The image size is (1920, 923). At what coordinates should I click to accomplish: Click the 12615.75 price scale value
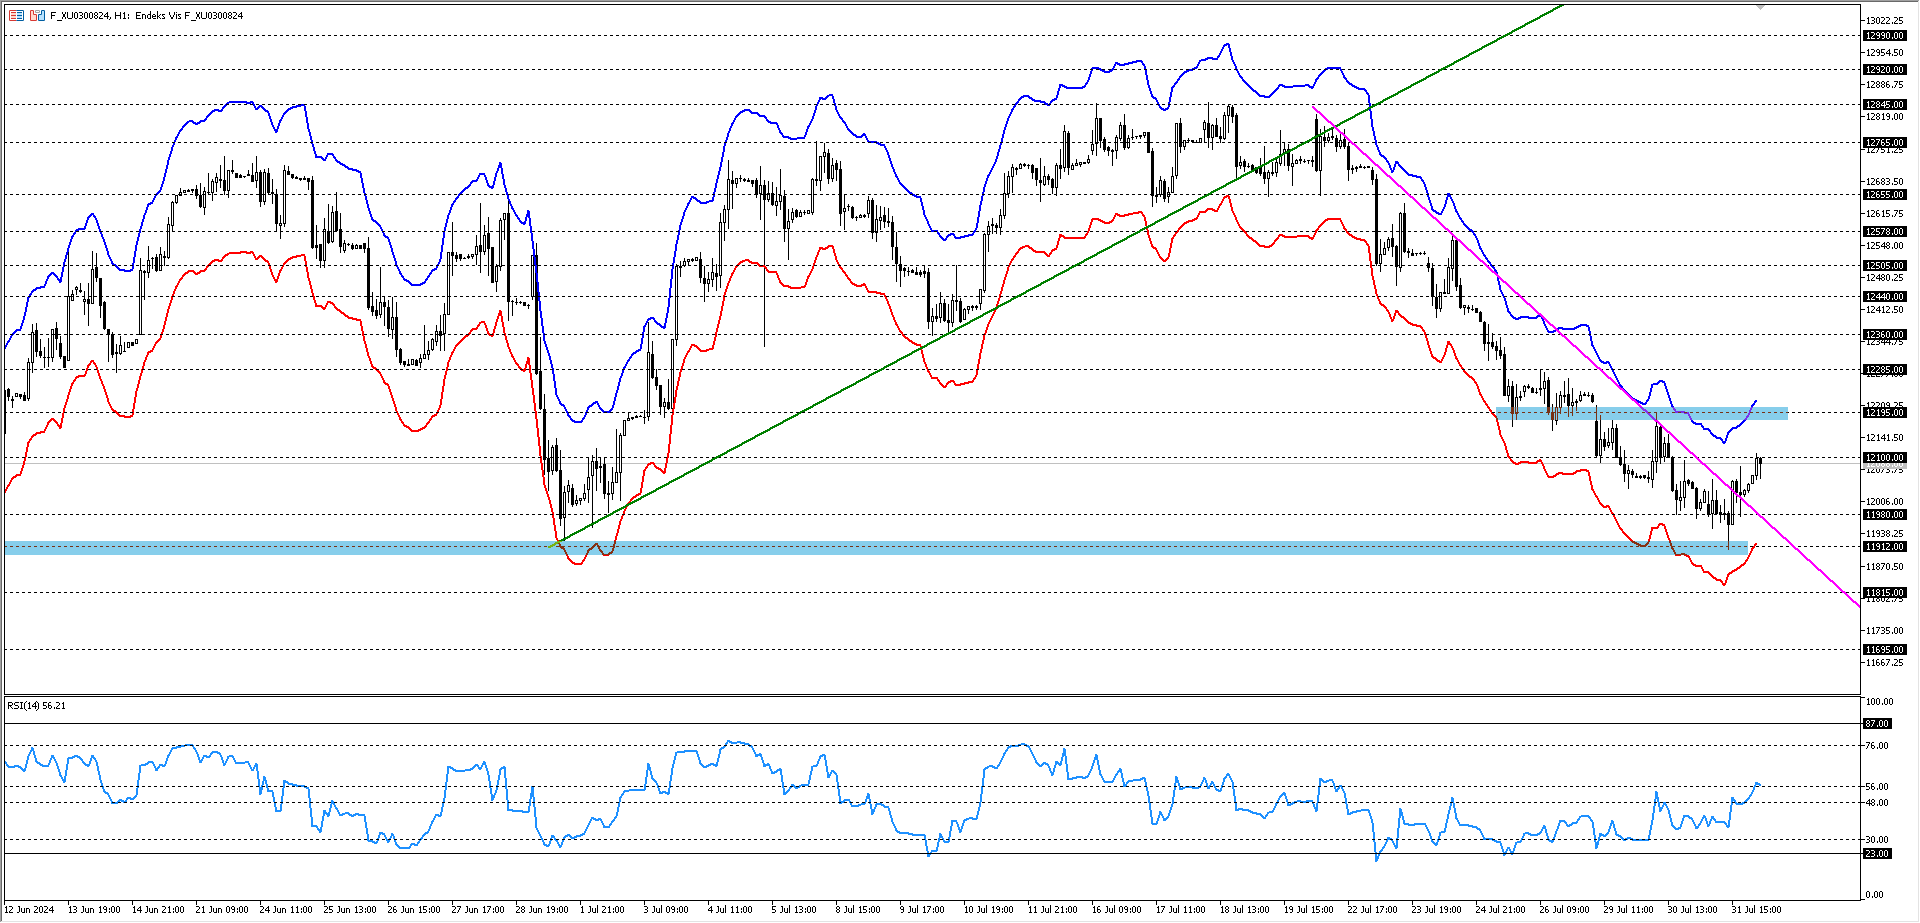[1885, 214]
